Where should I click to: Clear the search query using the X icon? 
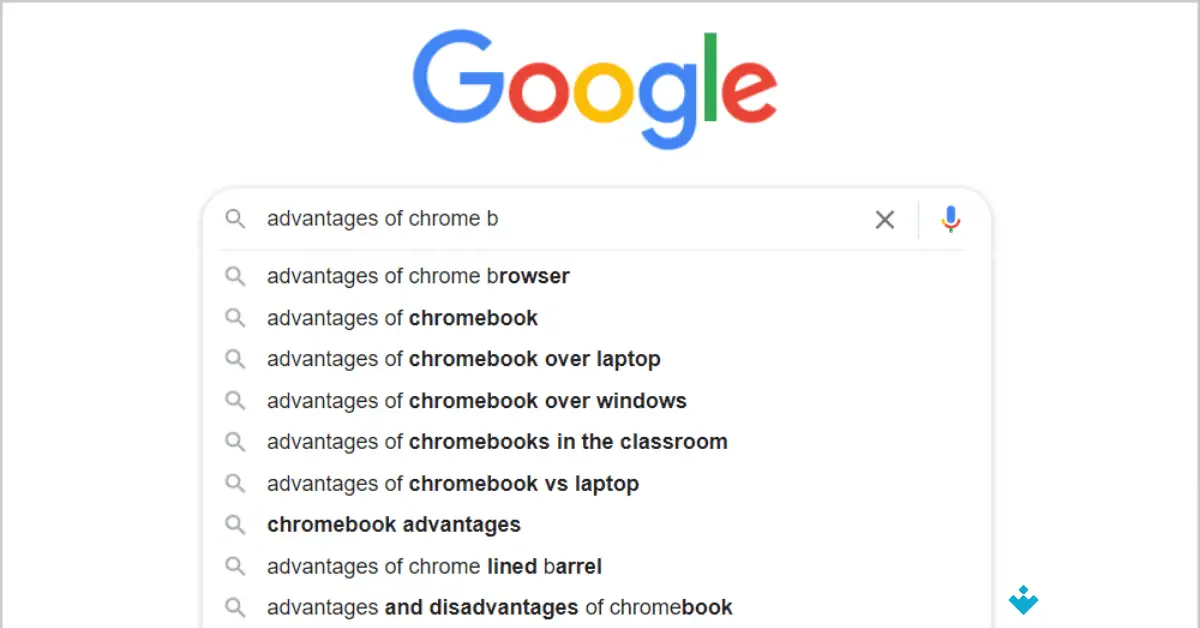click(x=884, y=219)
